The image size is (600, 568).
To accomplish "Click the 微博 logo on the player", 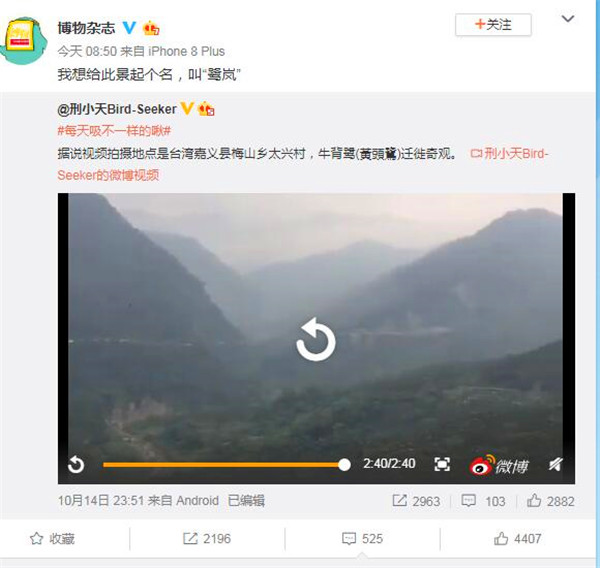I will (499, 465).
